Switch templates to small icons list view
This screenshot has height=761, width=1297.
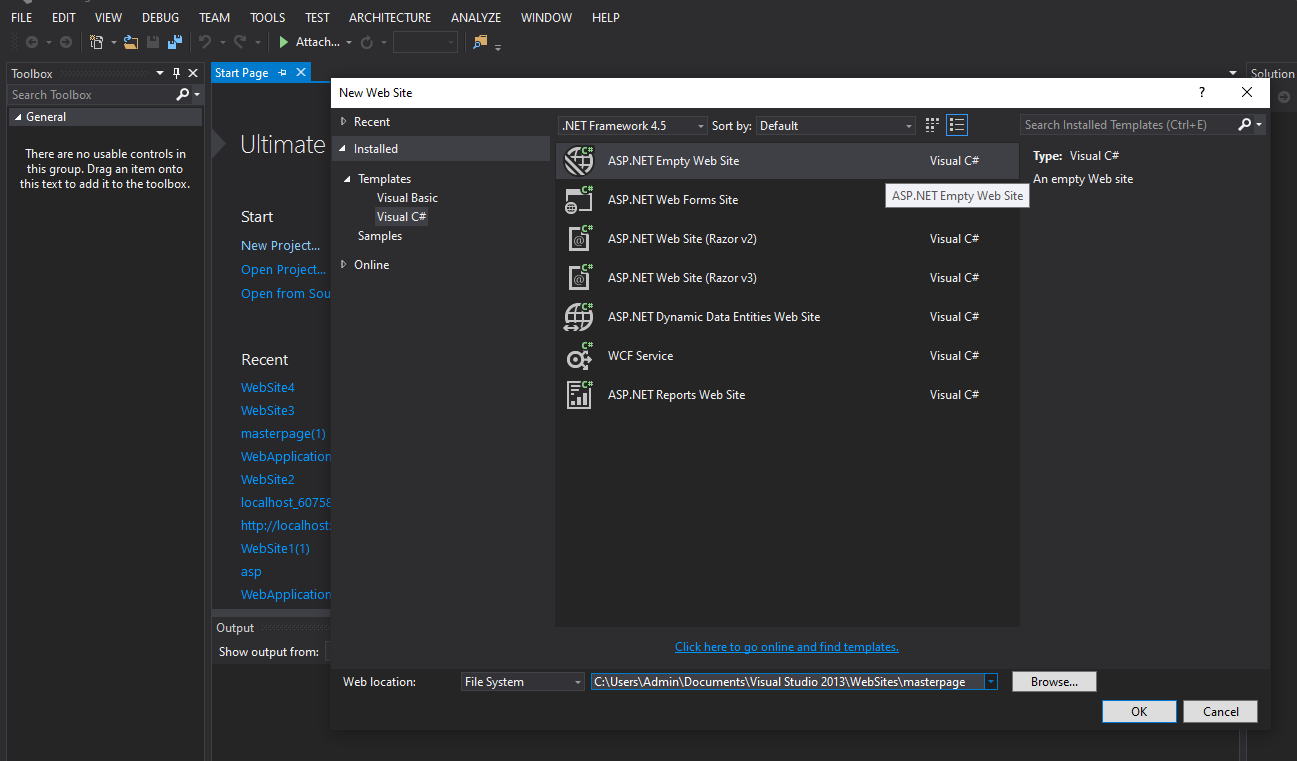click(x=957, y=125)
